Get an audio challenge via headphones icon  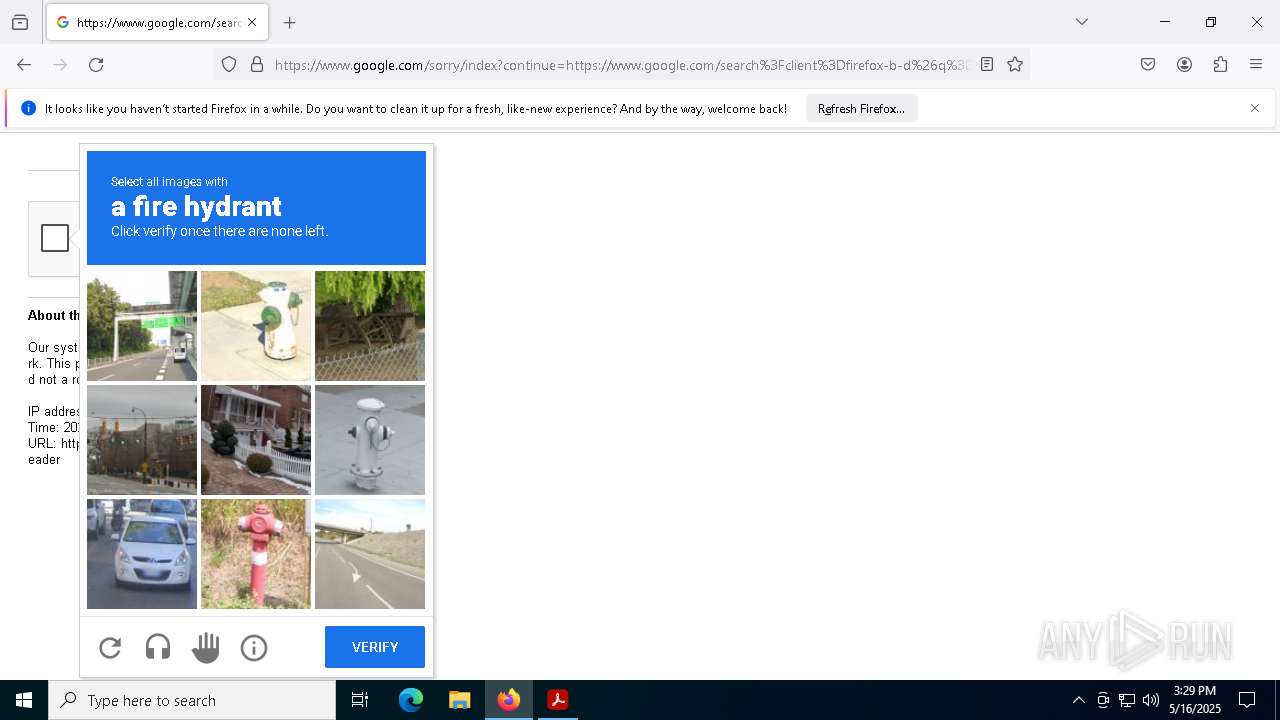[158, 648]
